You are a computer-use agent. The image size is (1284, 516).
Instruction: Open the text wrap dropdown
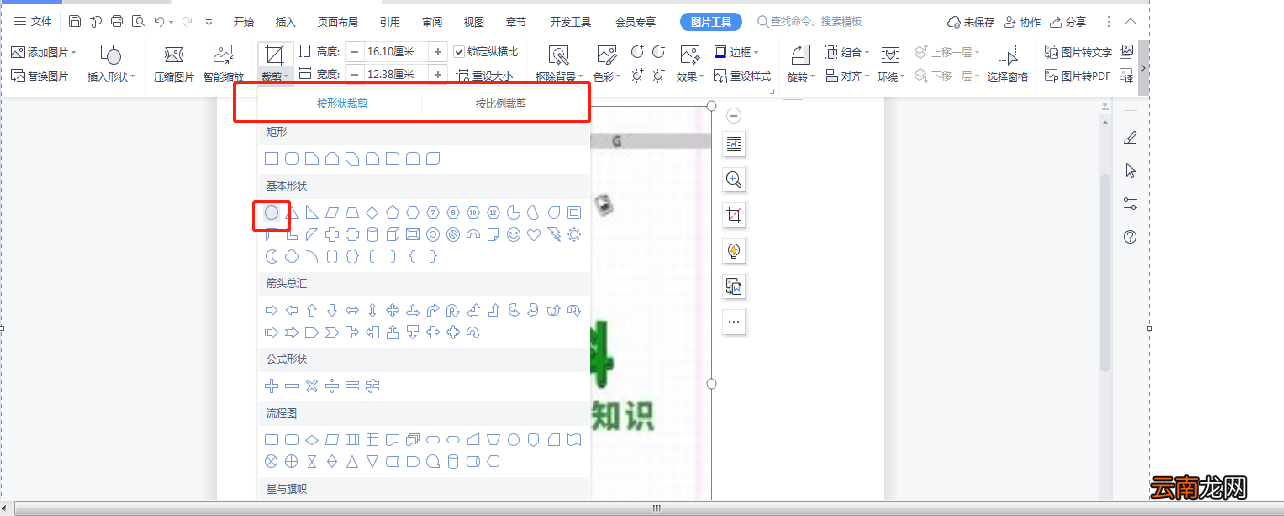click(x=903, y=77)
